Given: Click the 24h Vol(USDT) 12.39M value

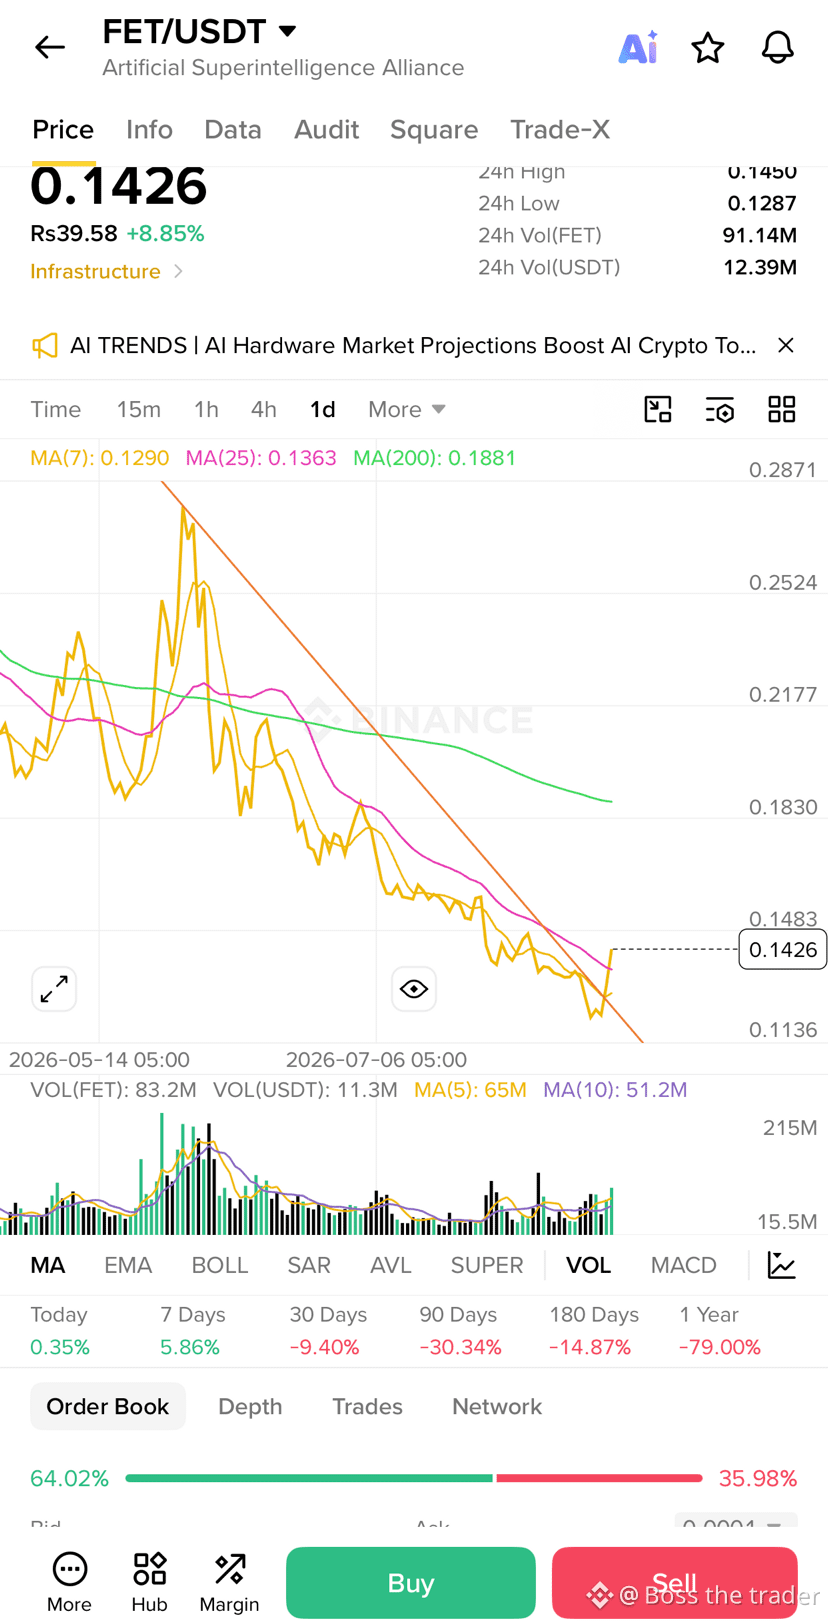Looking at the screenshot, I should tap(760, 268).
